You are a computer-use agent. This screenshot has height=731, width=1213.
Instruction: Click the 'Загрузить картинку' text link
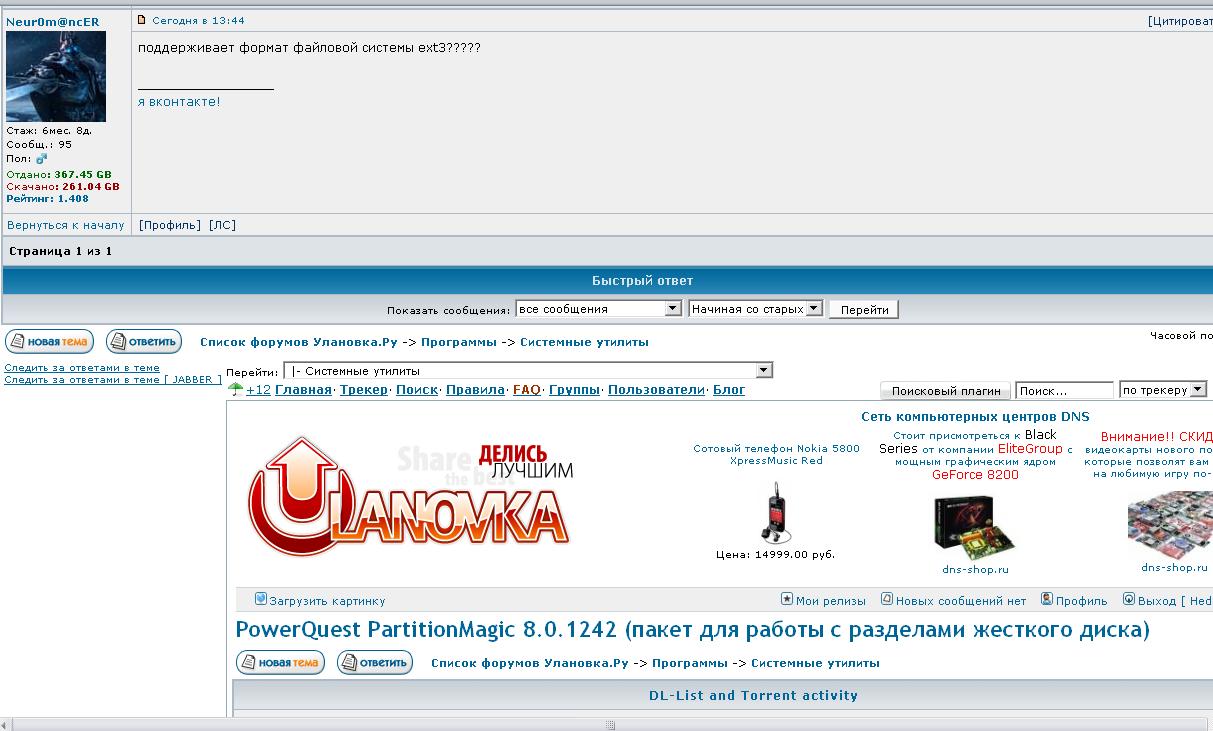[327, 601]
